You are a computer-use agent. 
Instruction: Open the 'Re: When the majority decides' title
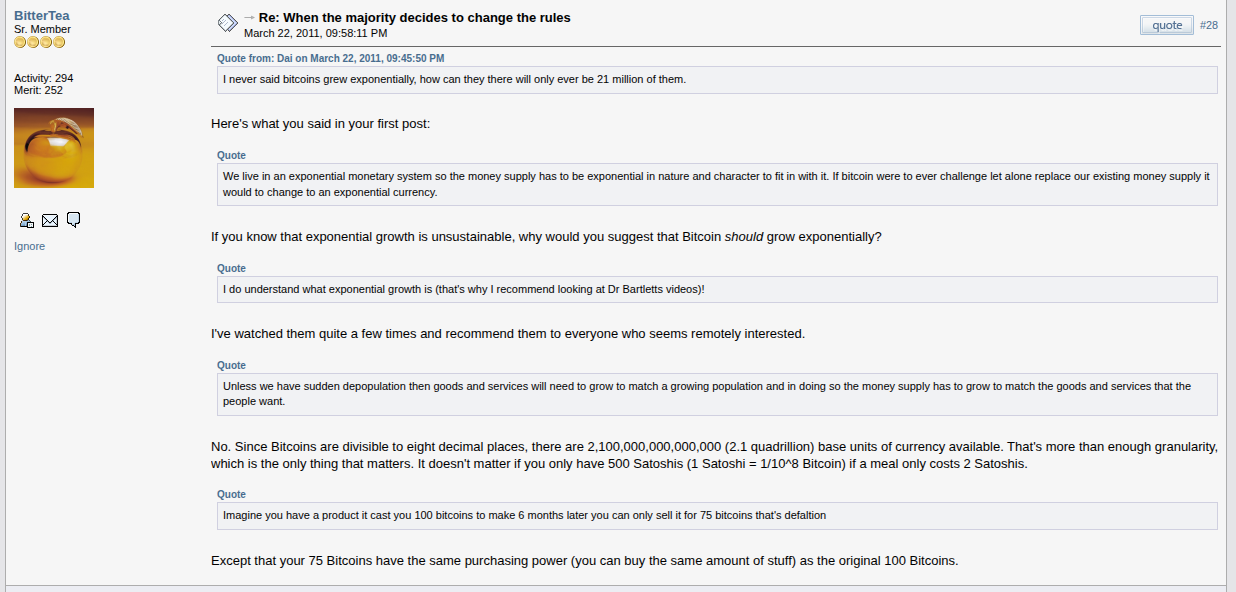coord(415,18)
